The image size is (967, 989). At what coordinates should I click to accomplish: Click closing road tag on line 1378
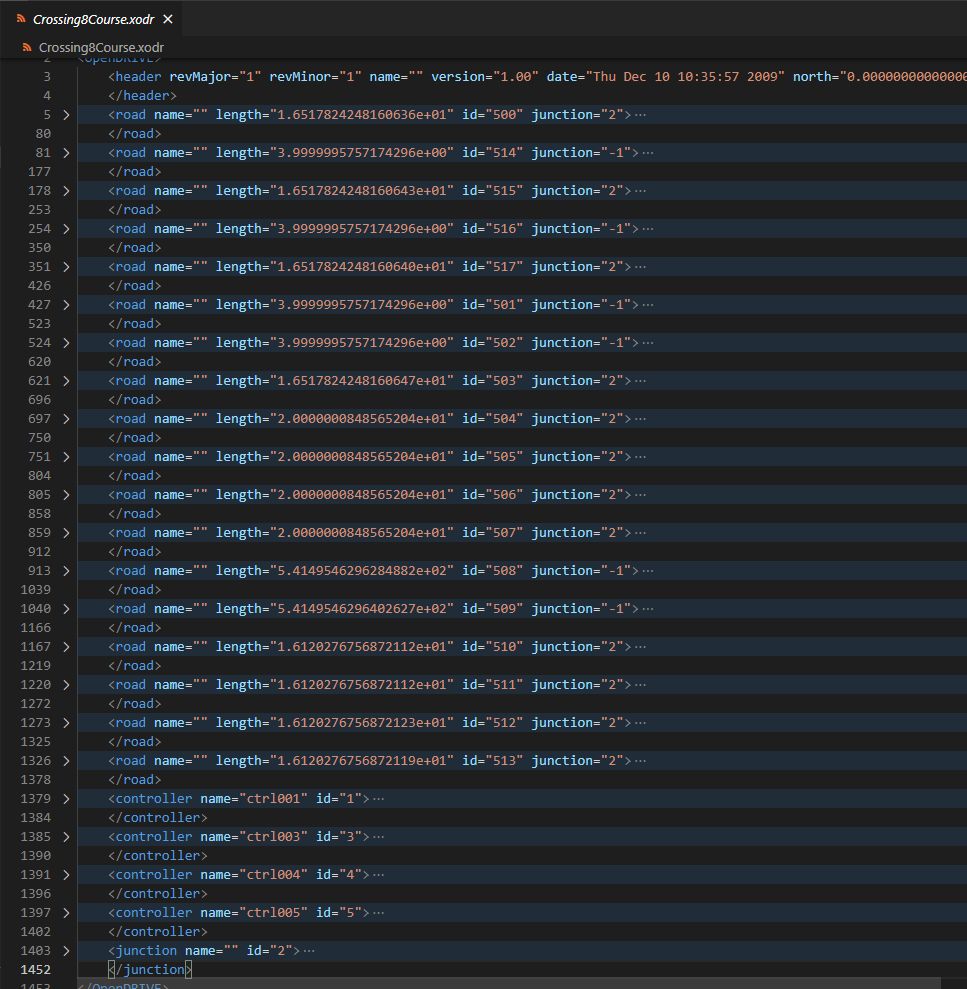(134, 780)
